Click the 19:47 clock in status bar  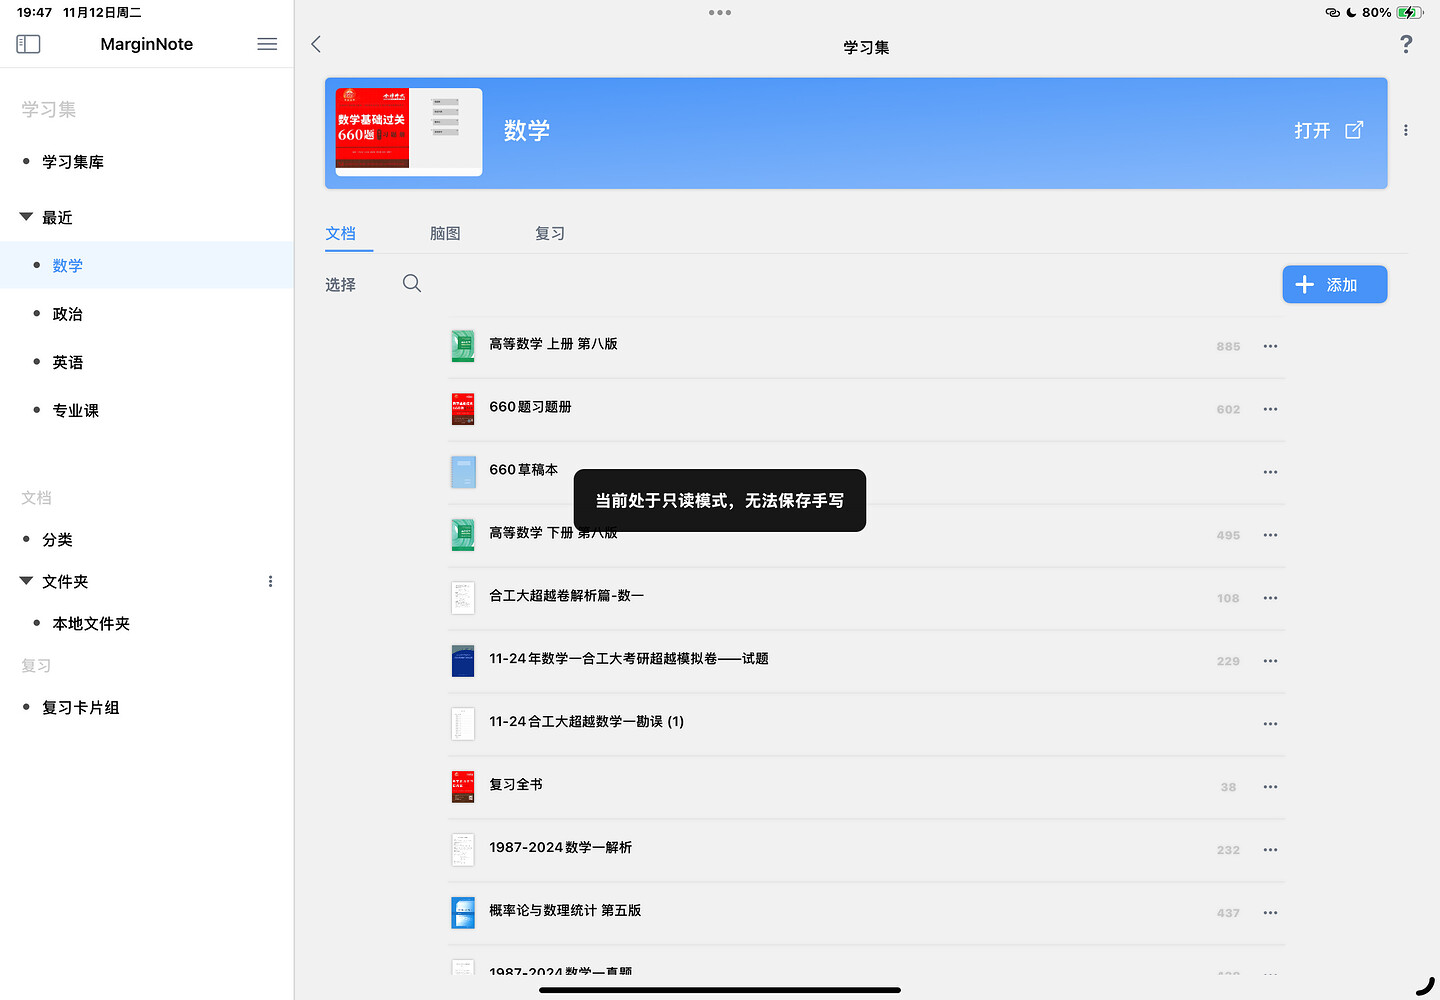34,13
